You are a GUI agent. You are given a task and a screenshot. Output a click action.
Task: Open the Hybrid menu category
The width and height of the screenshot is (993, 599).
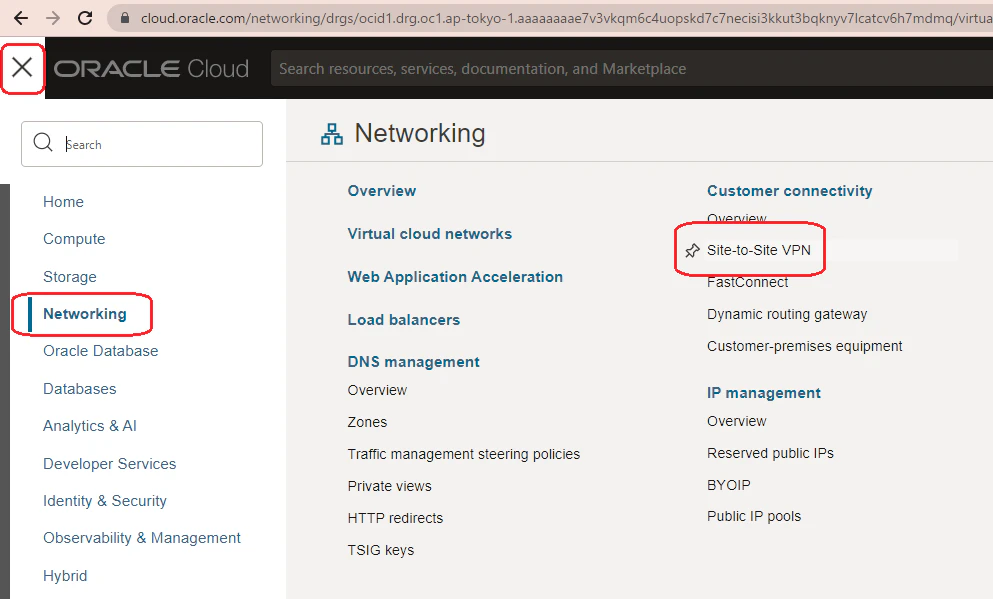pos(65,576)
